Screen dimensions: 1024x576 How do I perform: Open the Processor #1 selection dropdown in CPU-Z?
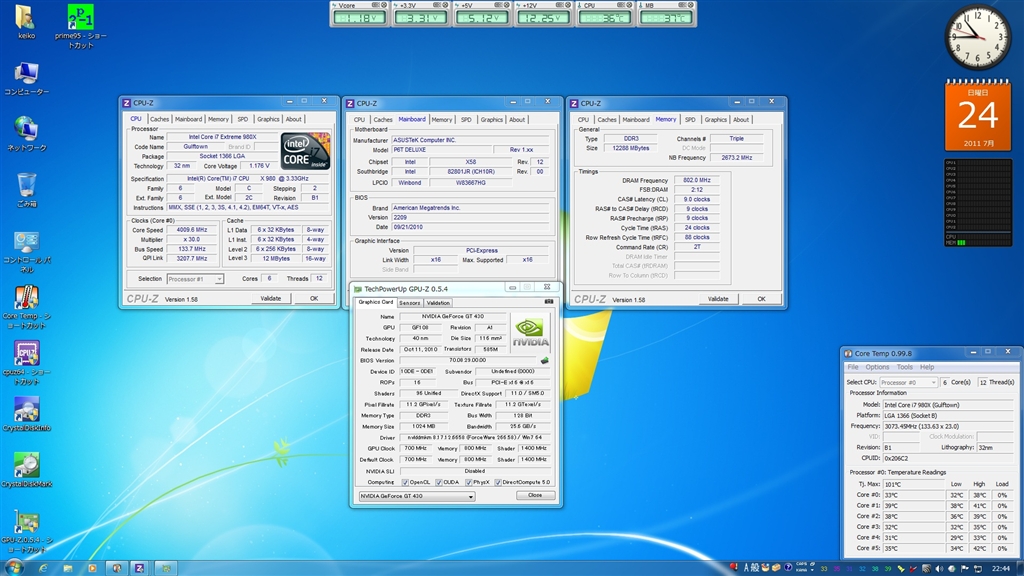196,279
